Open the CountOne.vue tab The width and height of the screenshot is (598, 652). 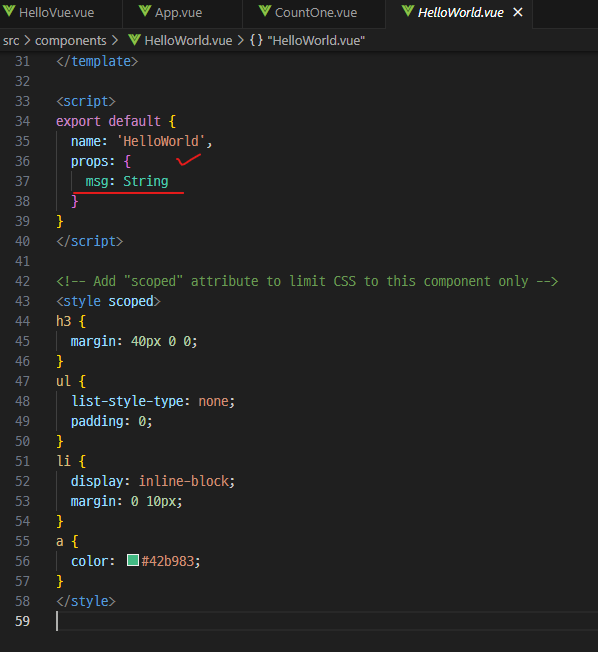click(316, 12)
